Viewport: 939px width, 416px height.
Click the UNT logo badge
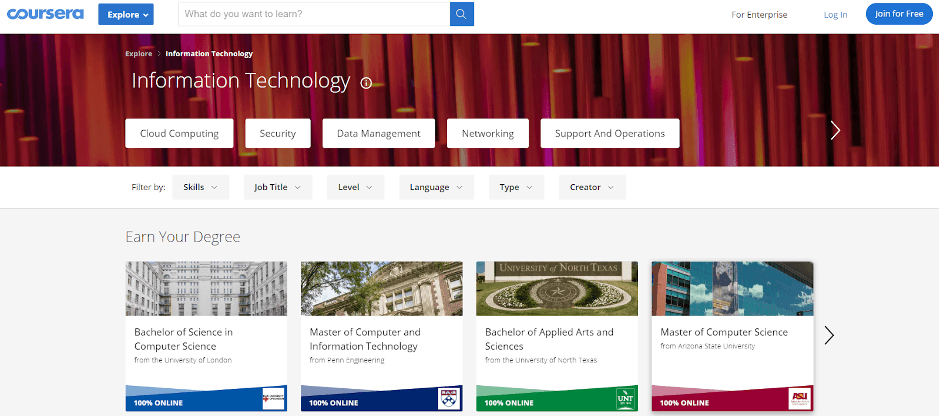[624, 400]
